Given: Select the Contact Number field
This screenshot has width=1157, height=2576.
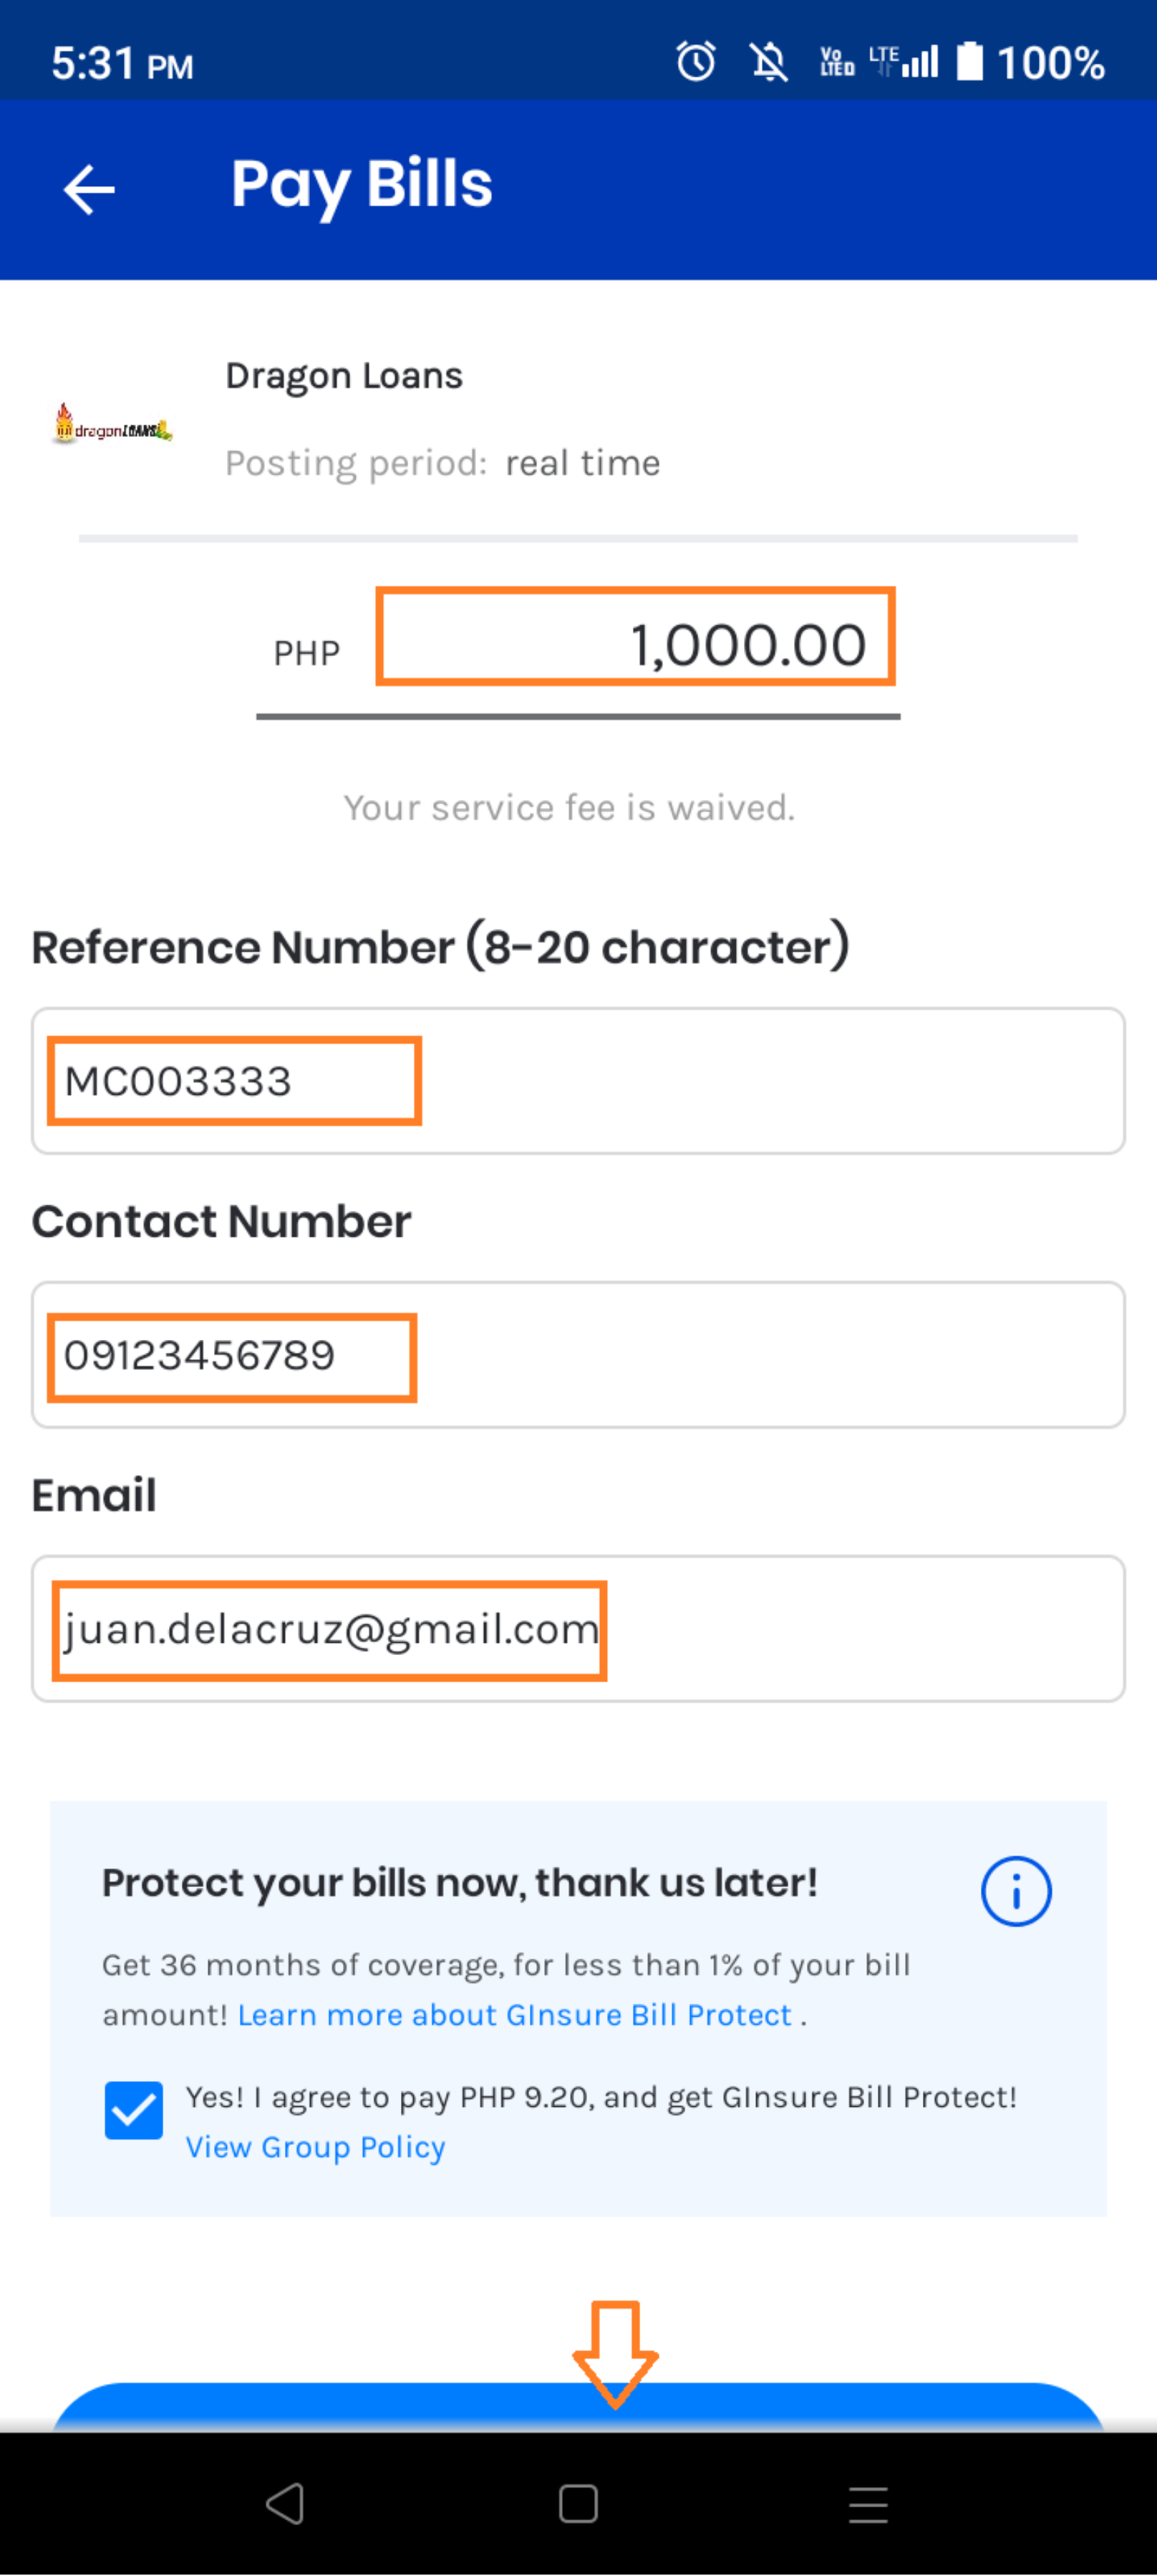Looking at the screenshot, I should tap(578, 1355).
